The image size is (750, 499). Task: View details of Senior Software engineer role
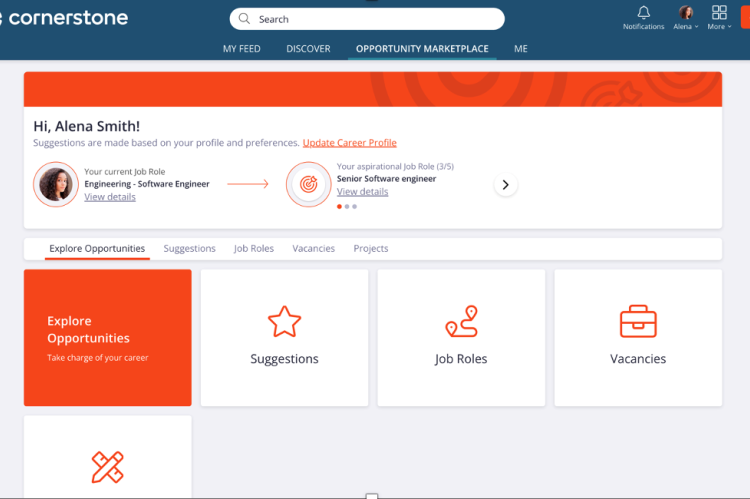363,192
